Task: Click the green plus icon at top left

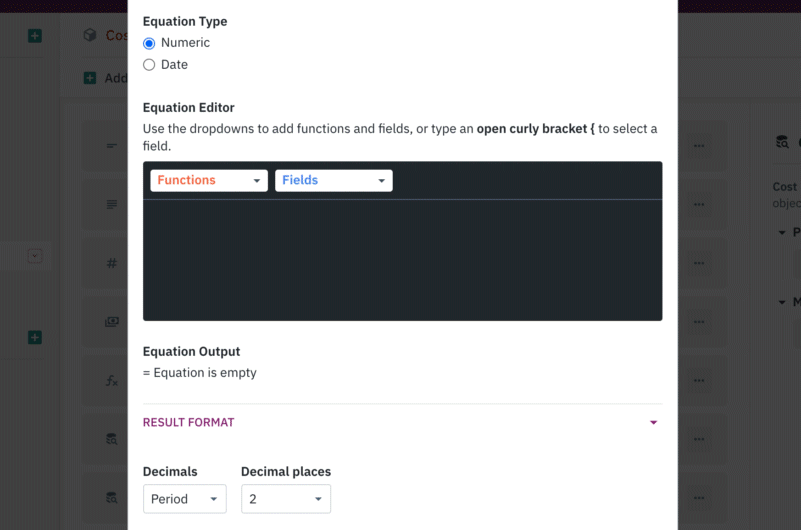Action: pos(35,36)
